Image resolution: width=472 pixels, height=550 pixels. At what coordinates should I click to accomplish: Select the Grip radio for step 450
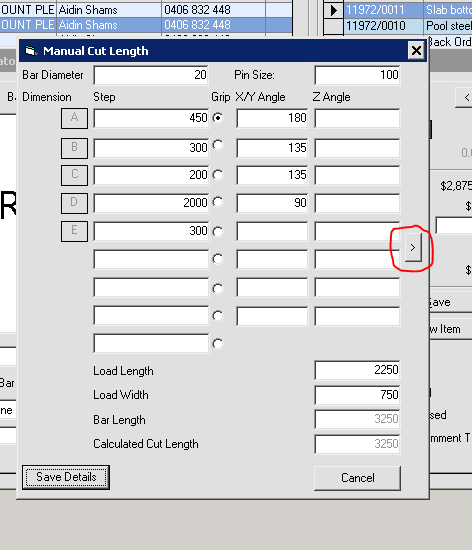click(x=218, y=118)
